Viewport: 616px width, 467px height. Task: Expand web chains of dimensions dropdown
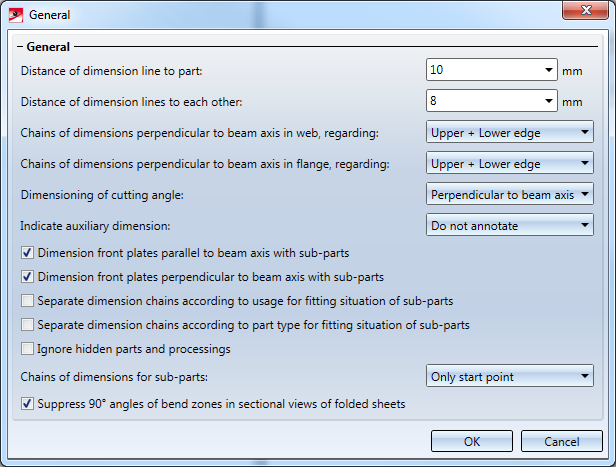pos(585,132)
